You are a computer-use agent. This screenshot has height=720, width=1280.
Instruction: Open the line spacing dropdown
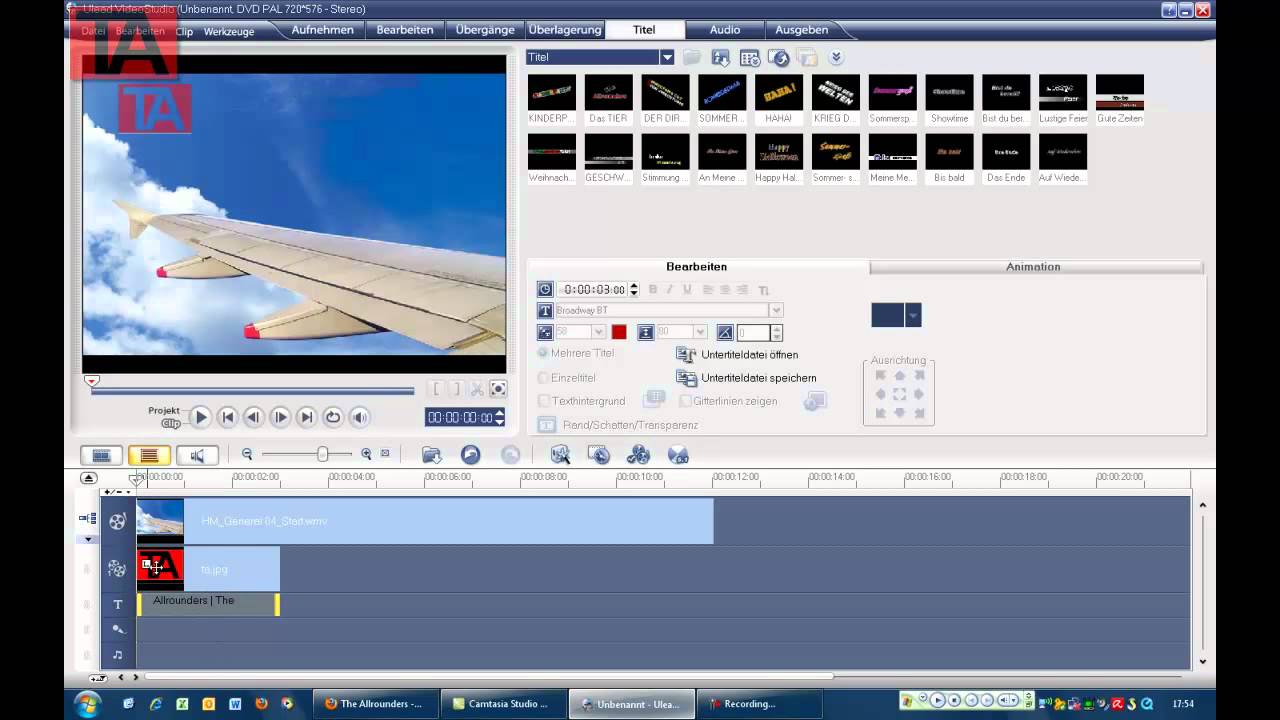point(700,332)
